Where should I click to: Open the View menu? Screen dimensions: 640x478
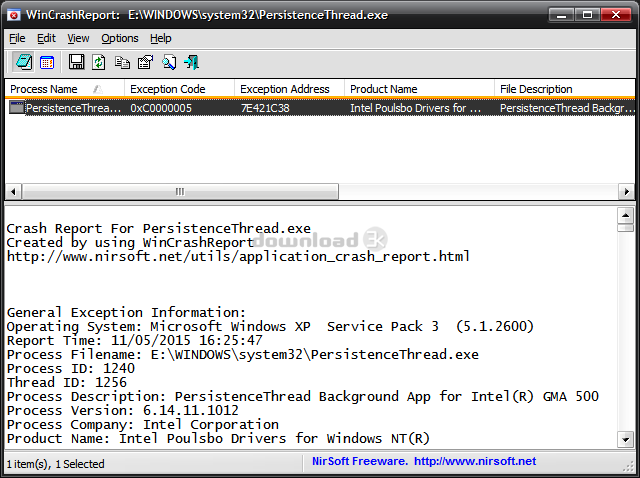pyautogui.click(x=78, y=38)
